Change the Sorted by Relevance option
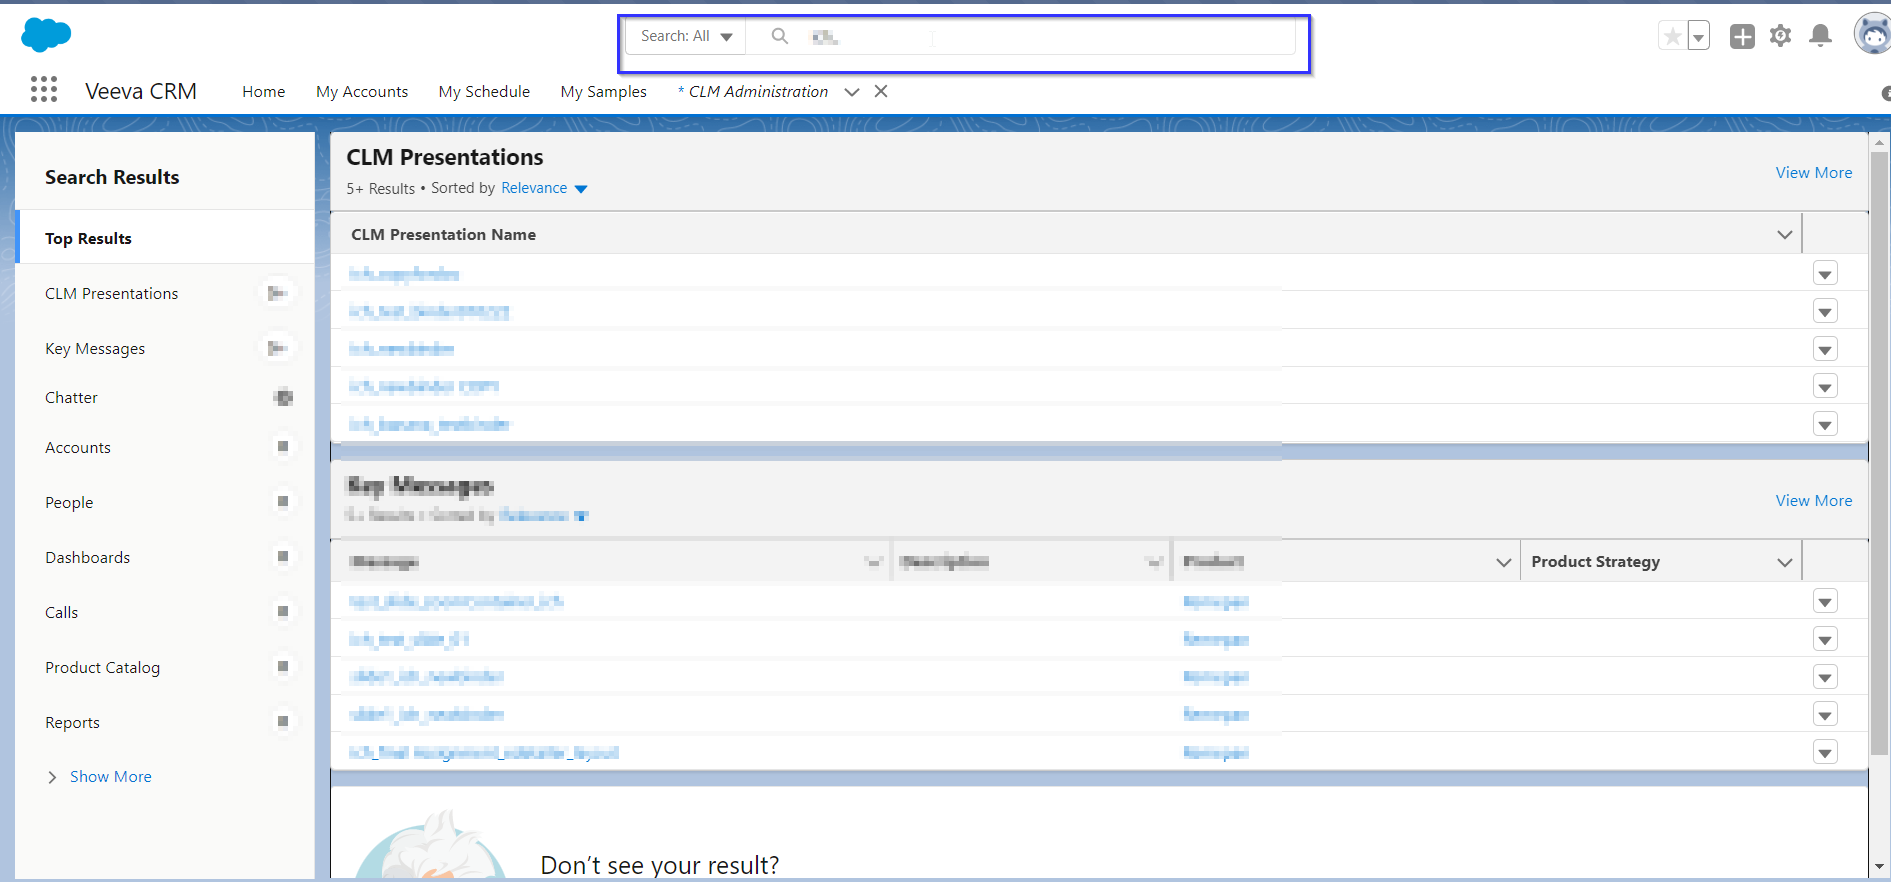This screenshot has height=882, width=1891. (x=544, y=188)
